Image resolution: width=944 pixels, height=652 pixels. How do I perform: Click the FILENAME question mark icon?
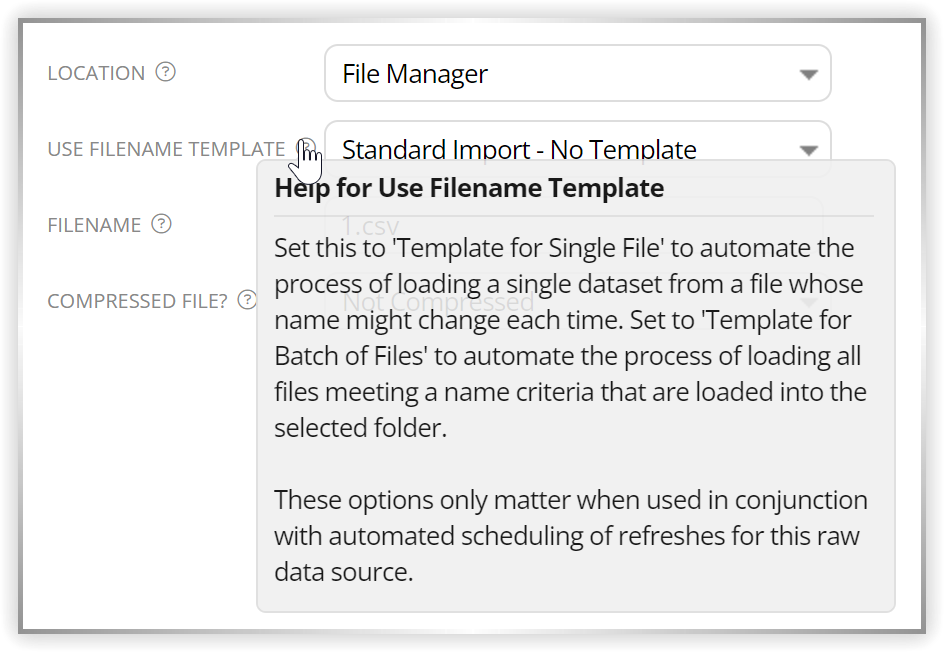[x=161, y=224]
